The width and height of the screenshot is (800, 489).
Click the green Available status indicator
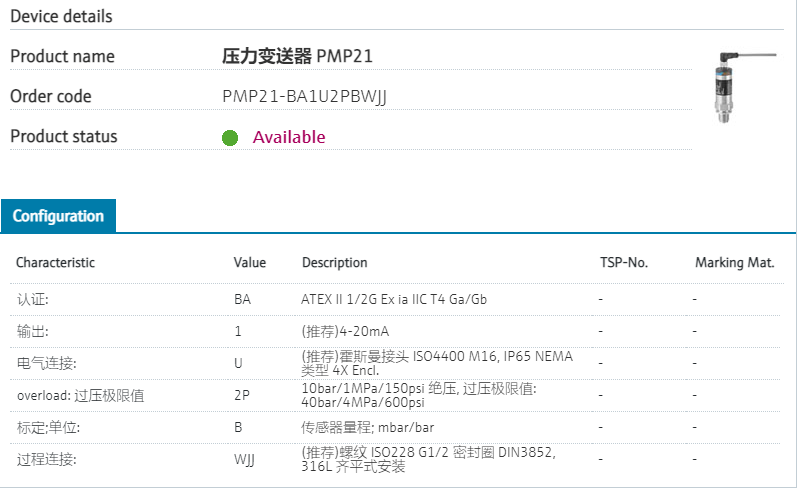click(x=230, y=137)
